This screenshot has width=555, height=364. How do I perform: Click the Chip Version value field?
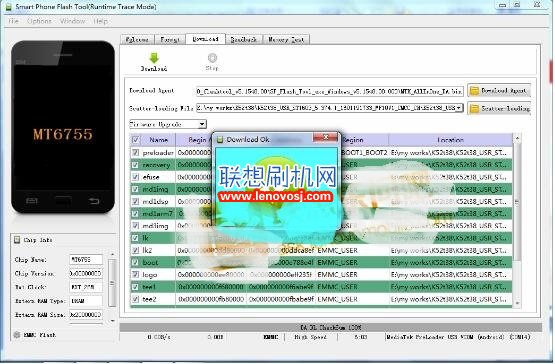(x=86, y=273)
